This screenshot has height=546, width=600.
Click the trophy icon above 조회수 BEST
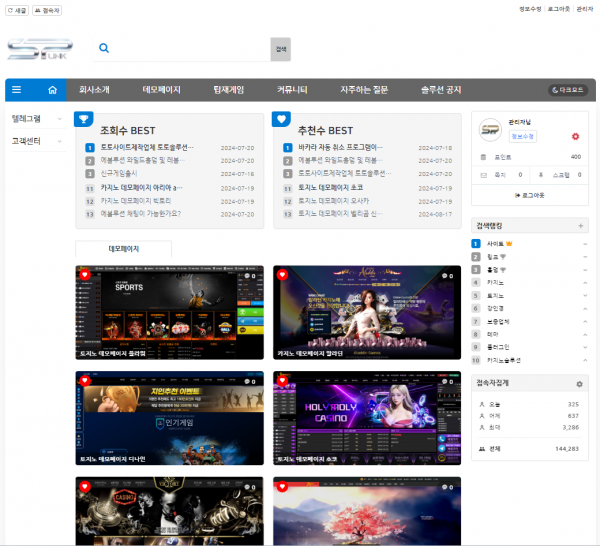(85, 118)
